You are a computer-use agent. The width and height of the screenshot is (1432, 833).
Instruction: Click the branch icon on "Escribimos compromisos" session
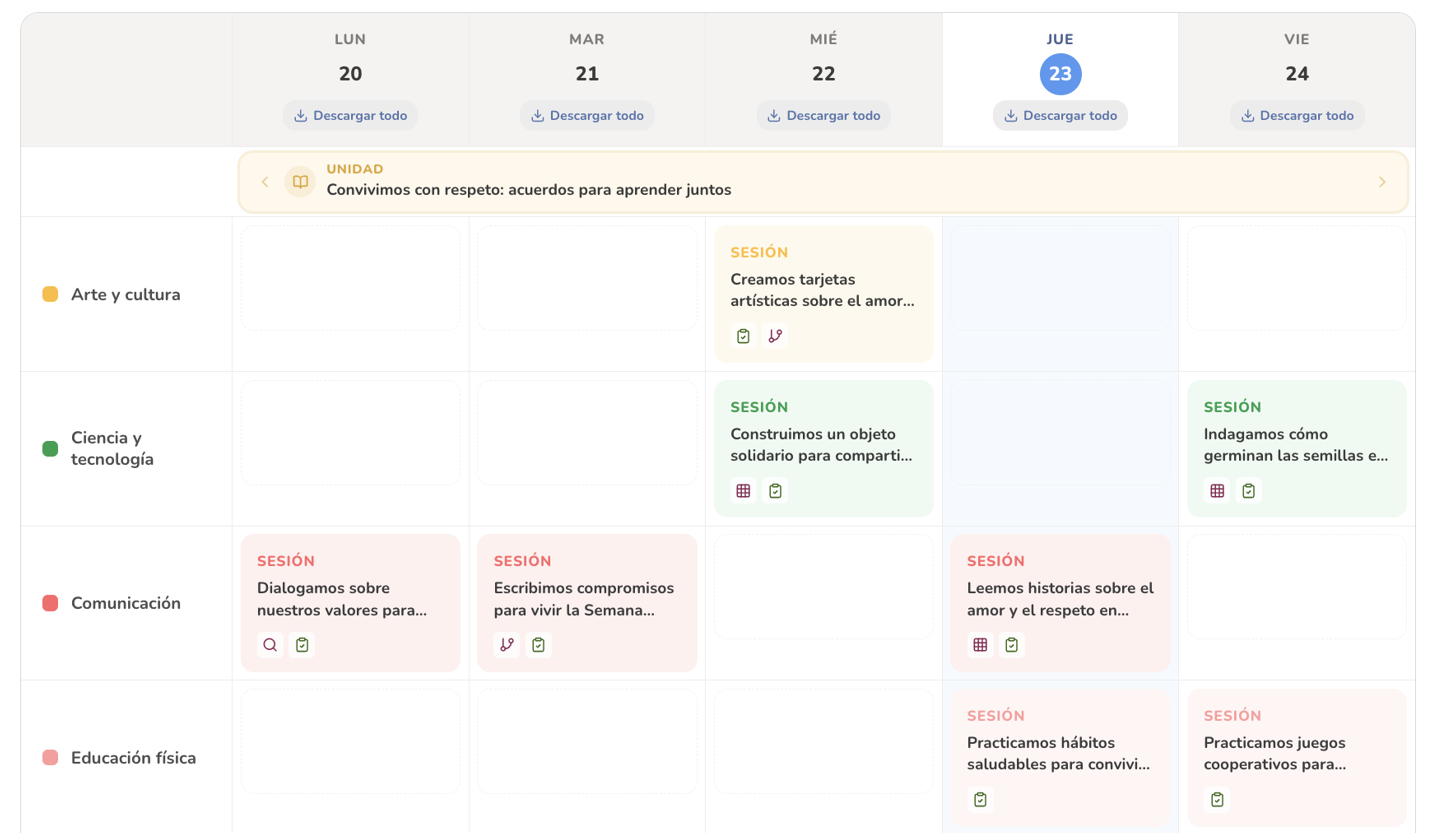click(507, 645)
